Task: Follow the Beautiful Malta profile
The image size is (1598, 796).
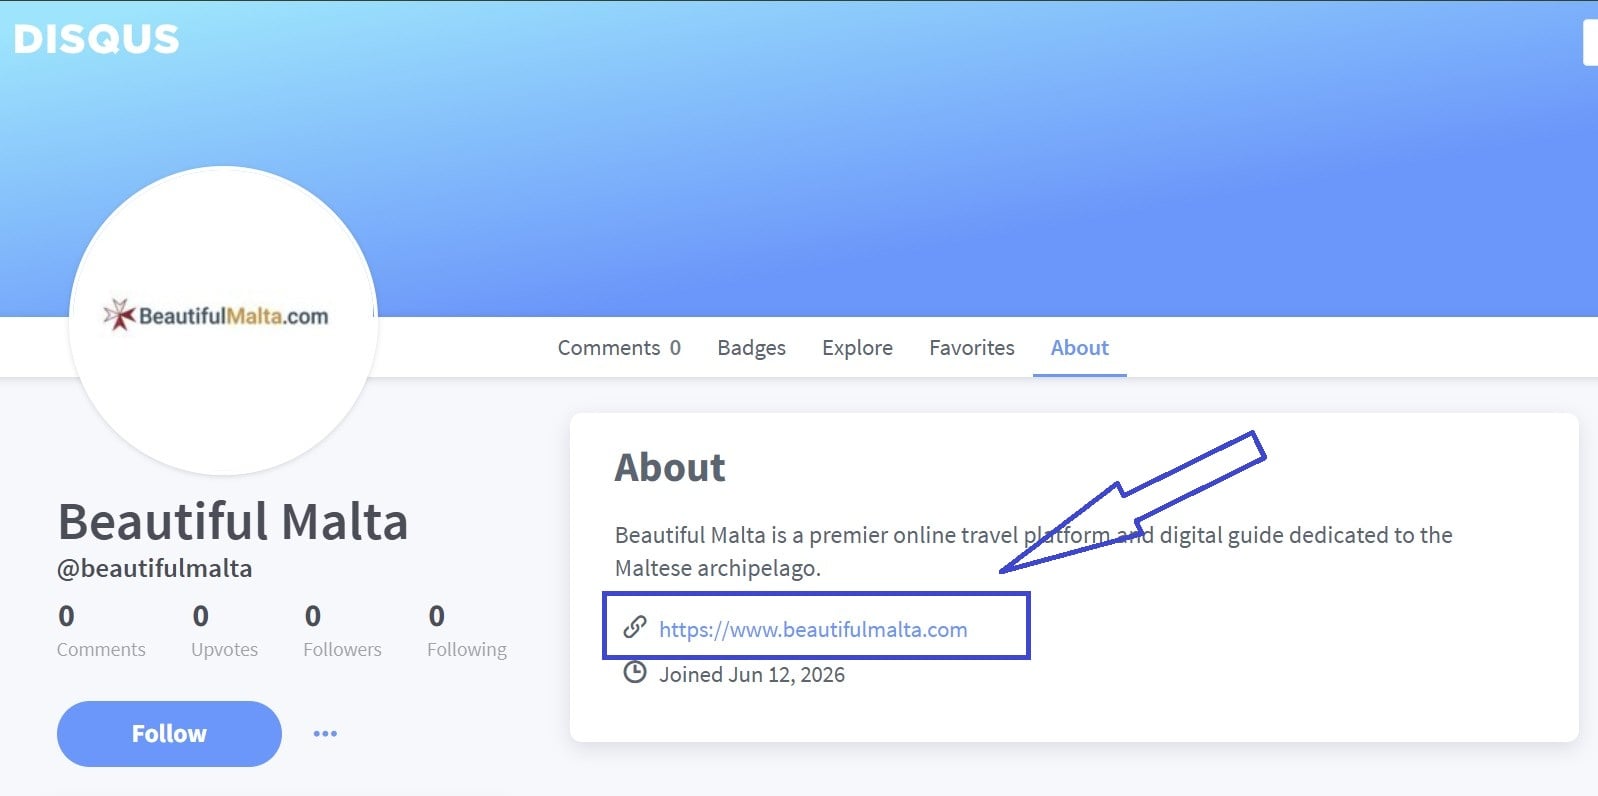Action: [169, 734]
